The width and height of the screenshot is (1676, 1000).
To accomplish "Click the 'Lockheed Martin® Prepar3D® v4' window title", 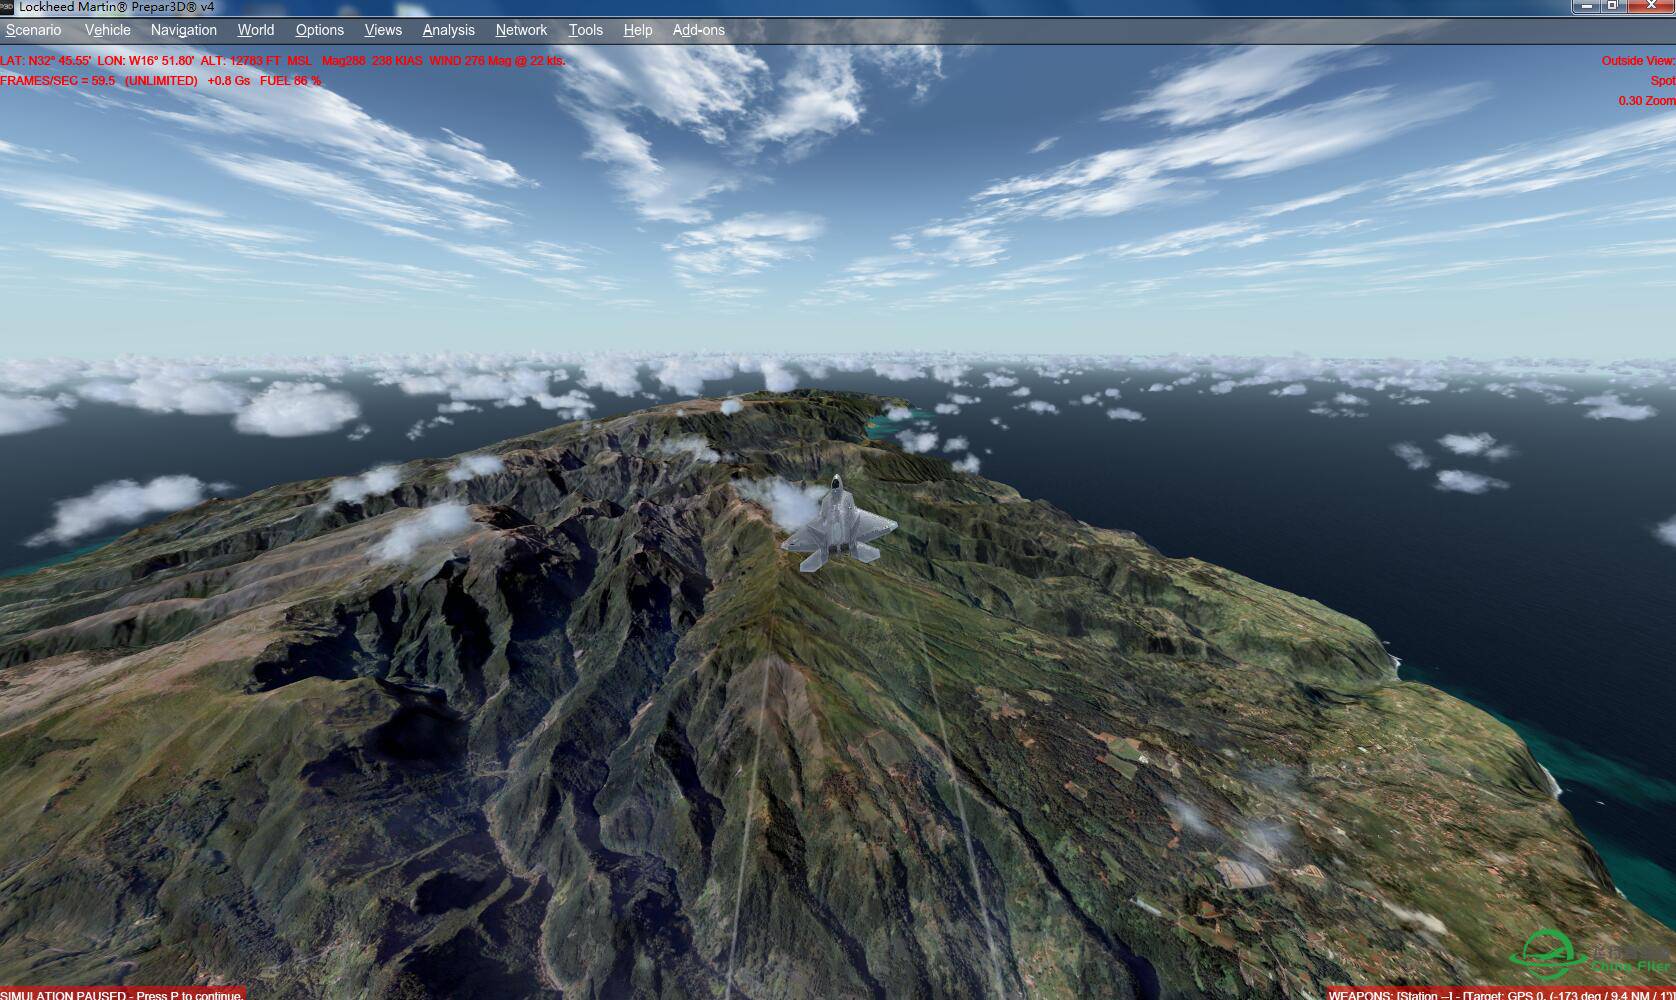I will (x=116, y=7).
